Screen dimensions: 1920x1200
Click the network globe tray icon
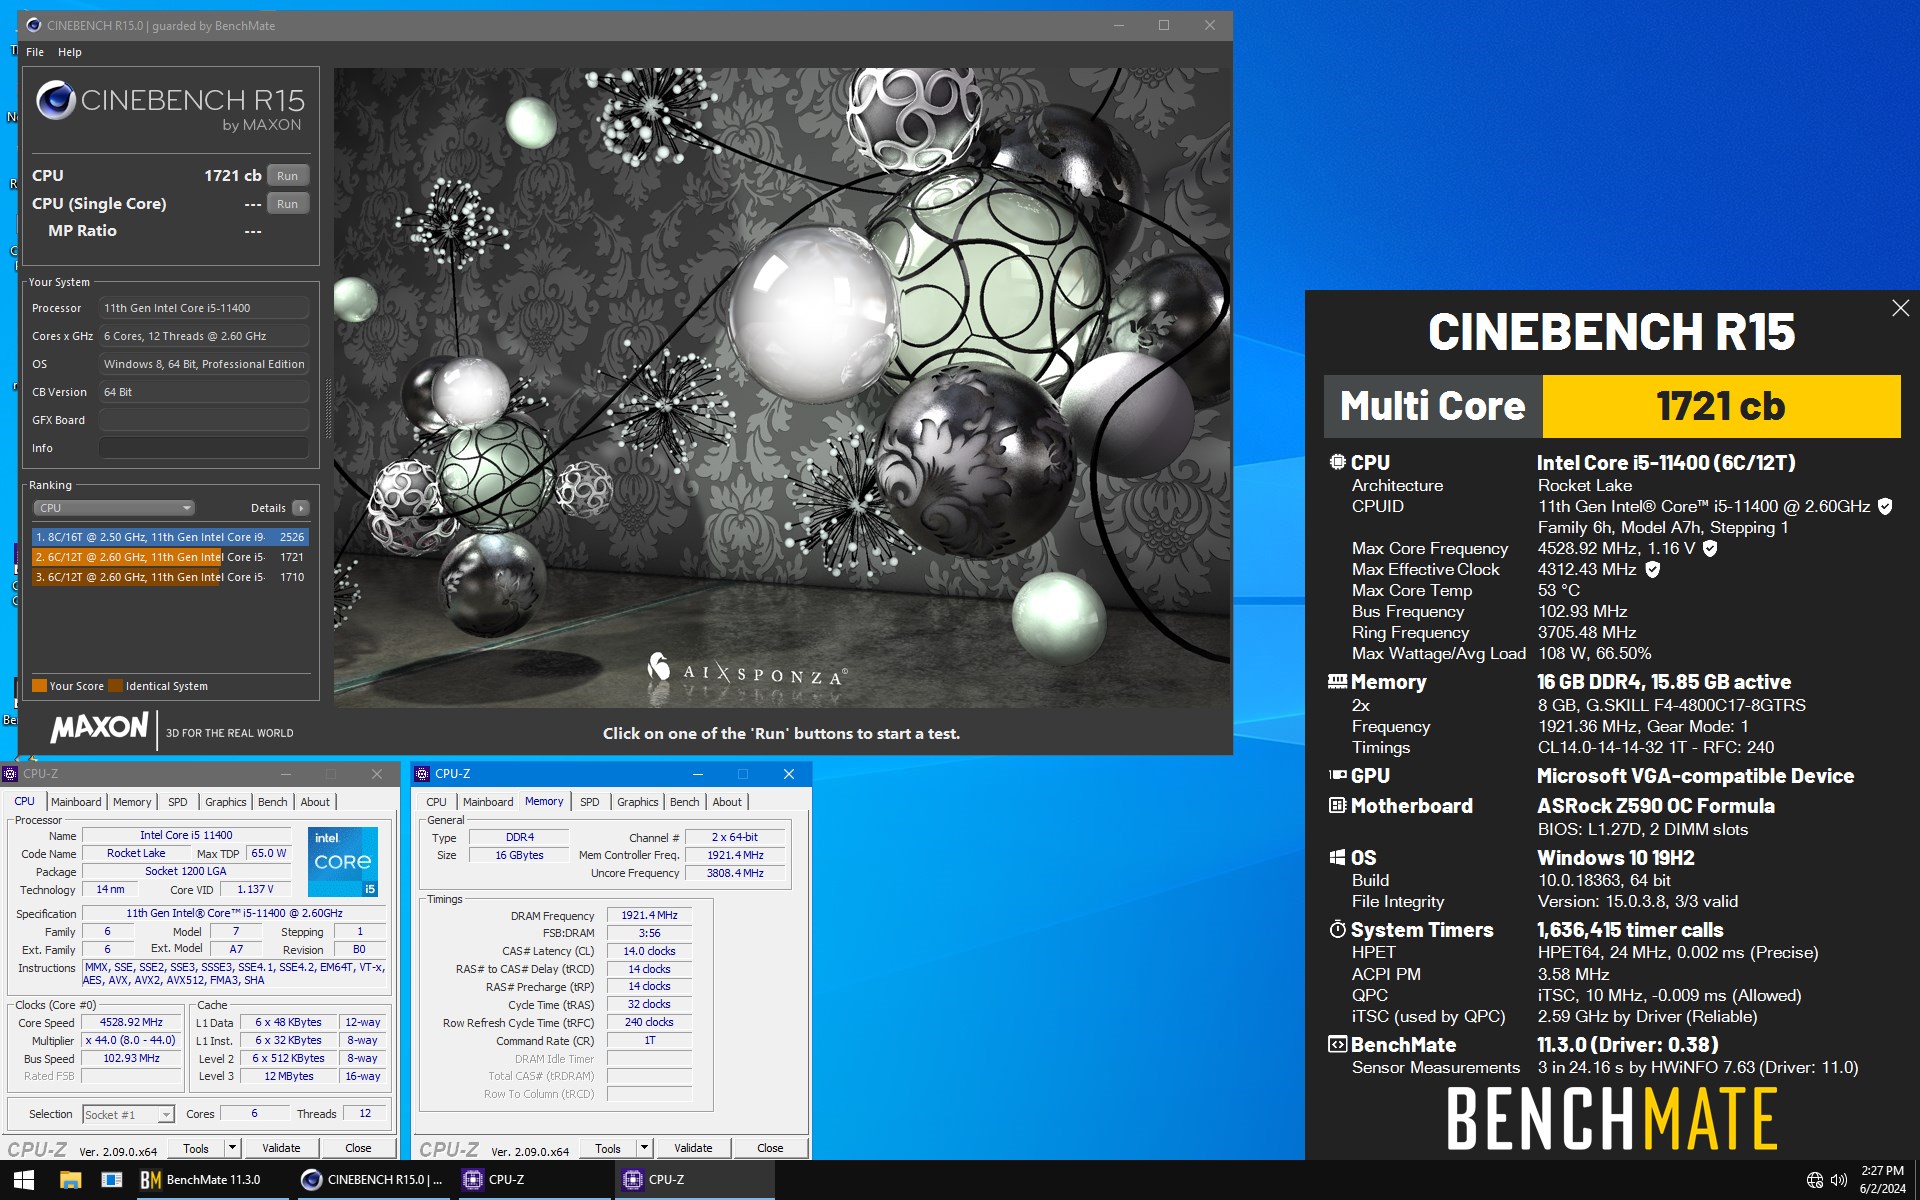click(1815, 1180)
